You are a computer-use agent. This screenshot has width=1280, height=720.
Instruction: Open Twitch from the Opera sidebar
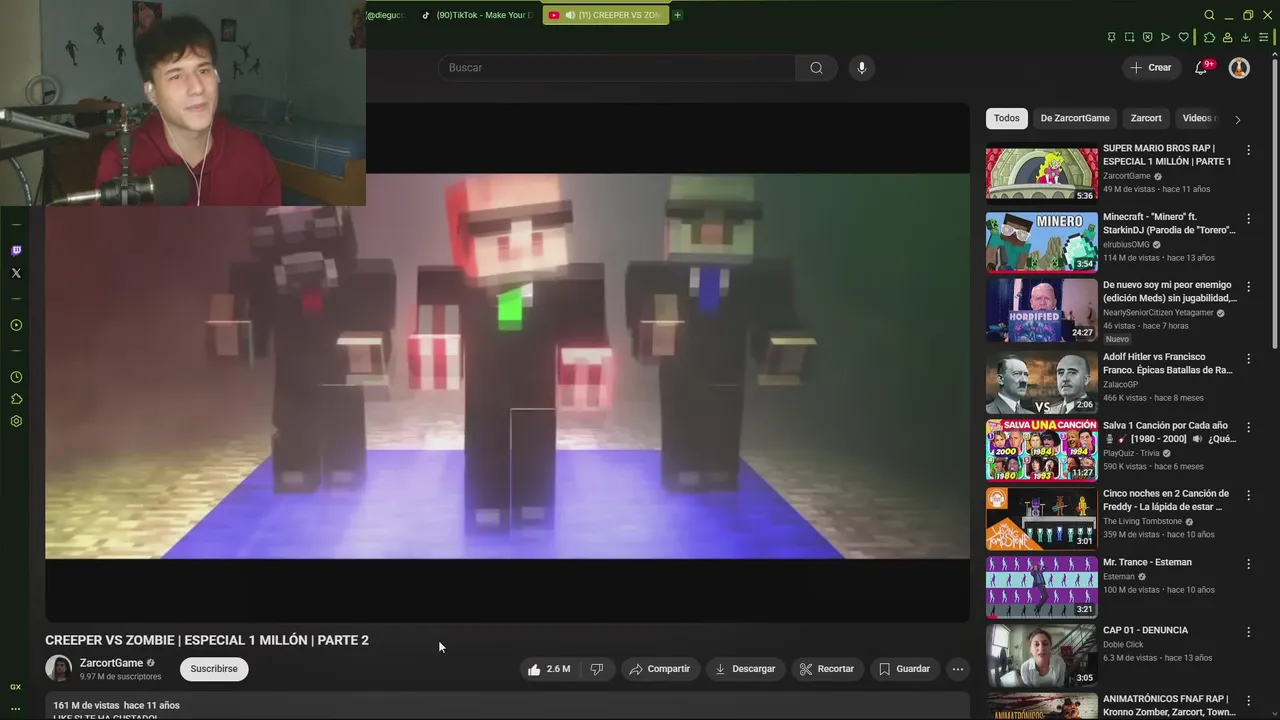pyautogui.click(x=16, y=251)
